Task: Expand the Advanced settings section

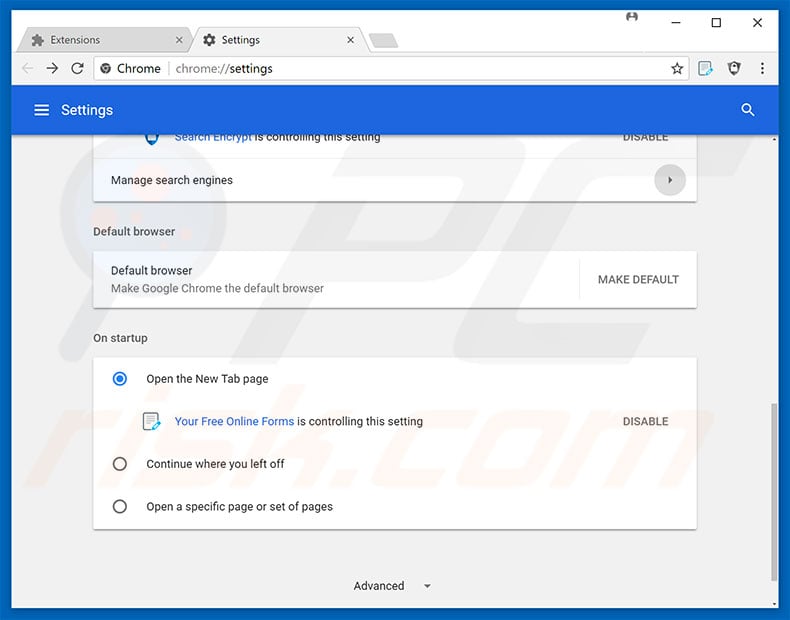Action: (392, 586)
